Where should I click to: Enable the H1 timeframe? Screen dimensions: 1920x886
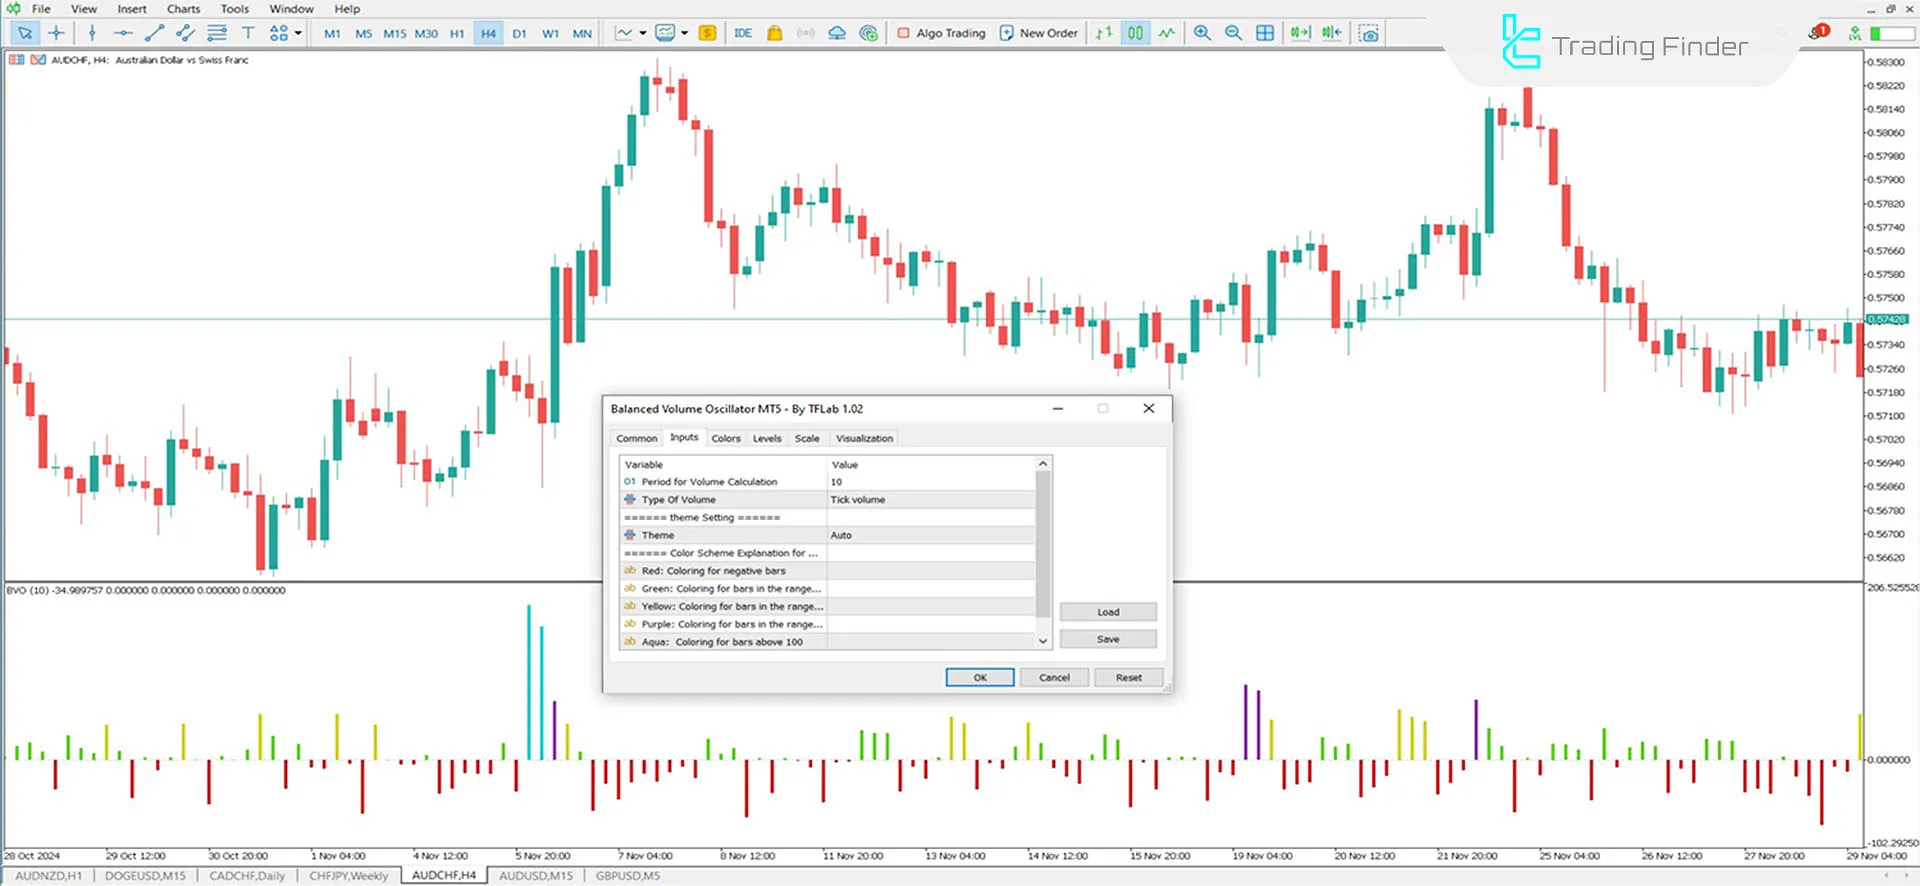click(x=457, y=33)
